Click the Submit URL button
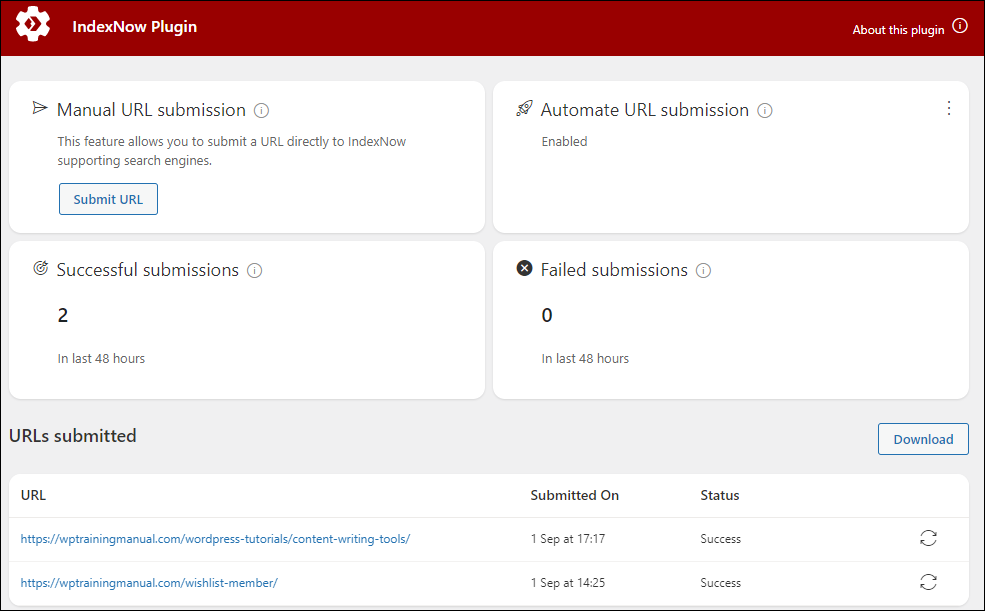The width and height of the screenshot is (985, 611). 108,199
